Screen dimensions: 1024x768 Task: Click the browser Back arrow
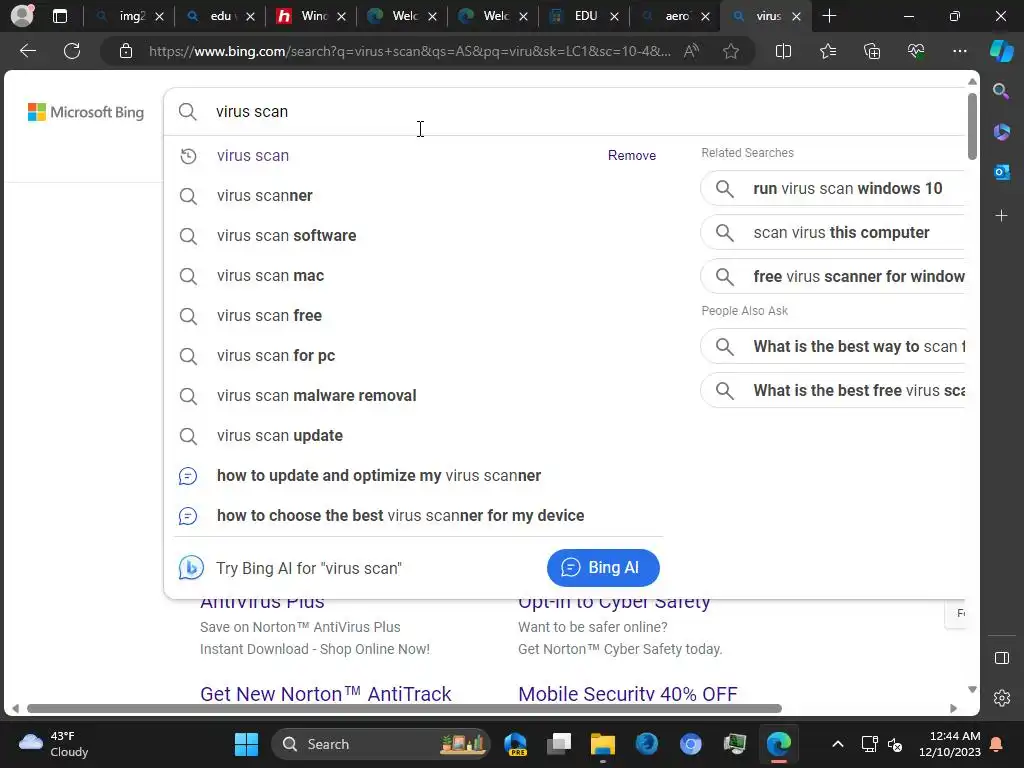tap(27, 51)
